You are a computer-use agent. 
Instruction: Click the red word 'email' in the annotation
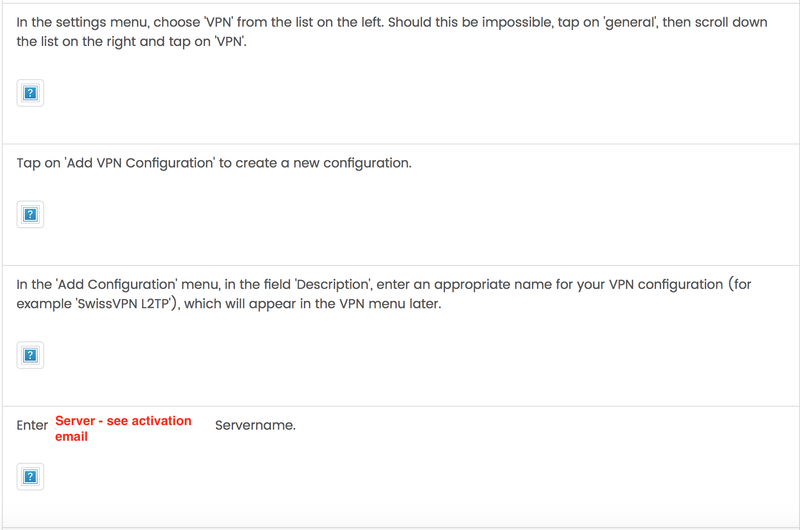(x=71, y=437)
